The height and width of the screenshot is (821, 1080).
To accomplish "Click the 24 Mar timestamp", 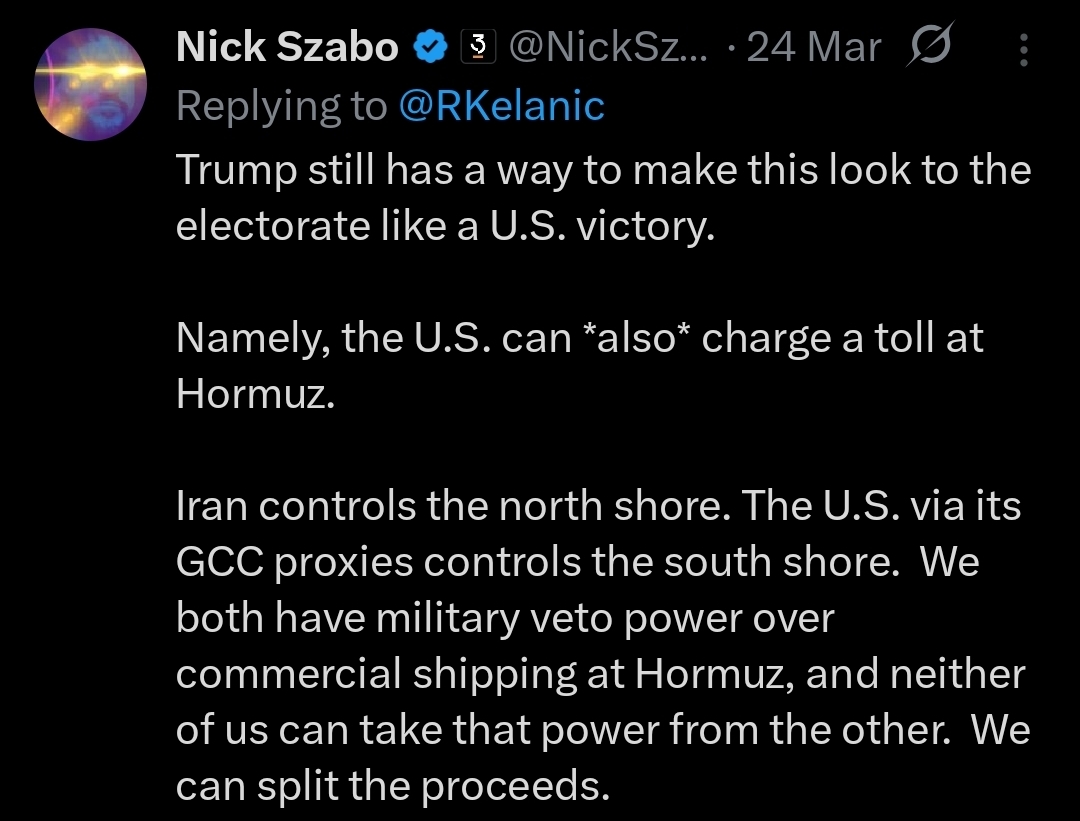I will pyautogui.click(x=814, y=47).
